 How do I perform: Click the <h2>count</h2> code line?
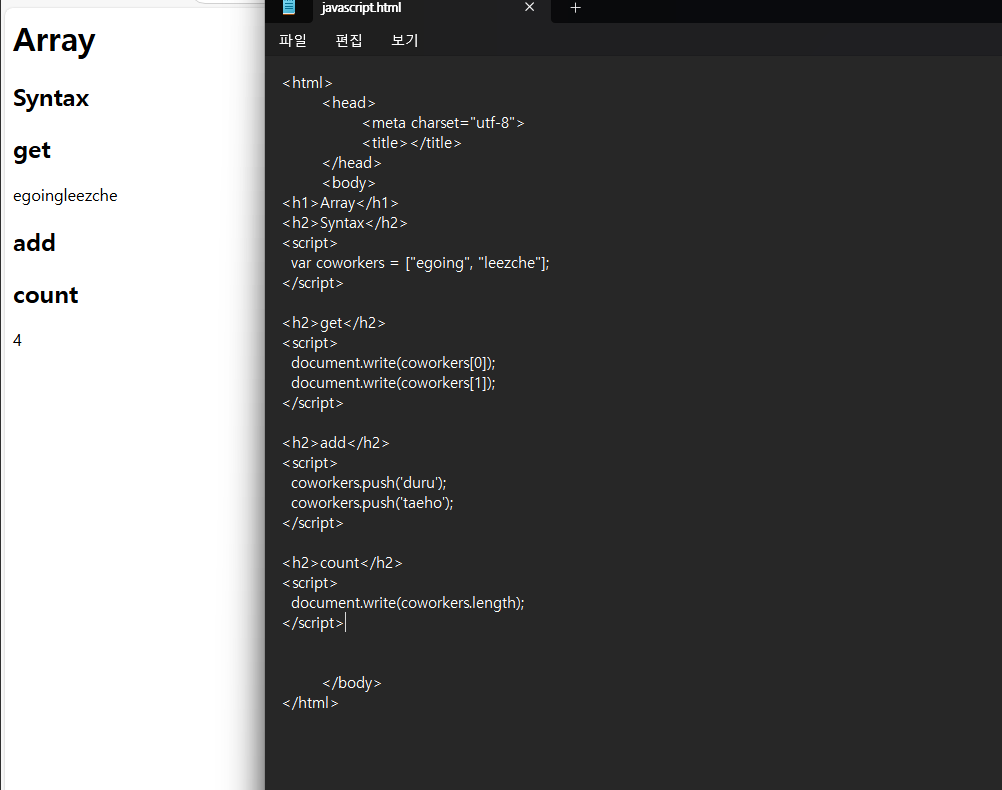(x=343, y=563)
